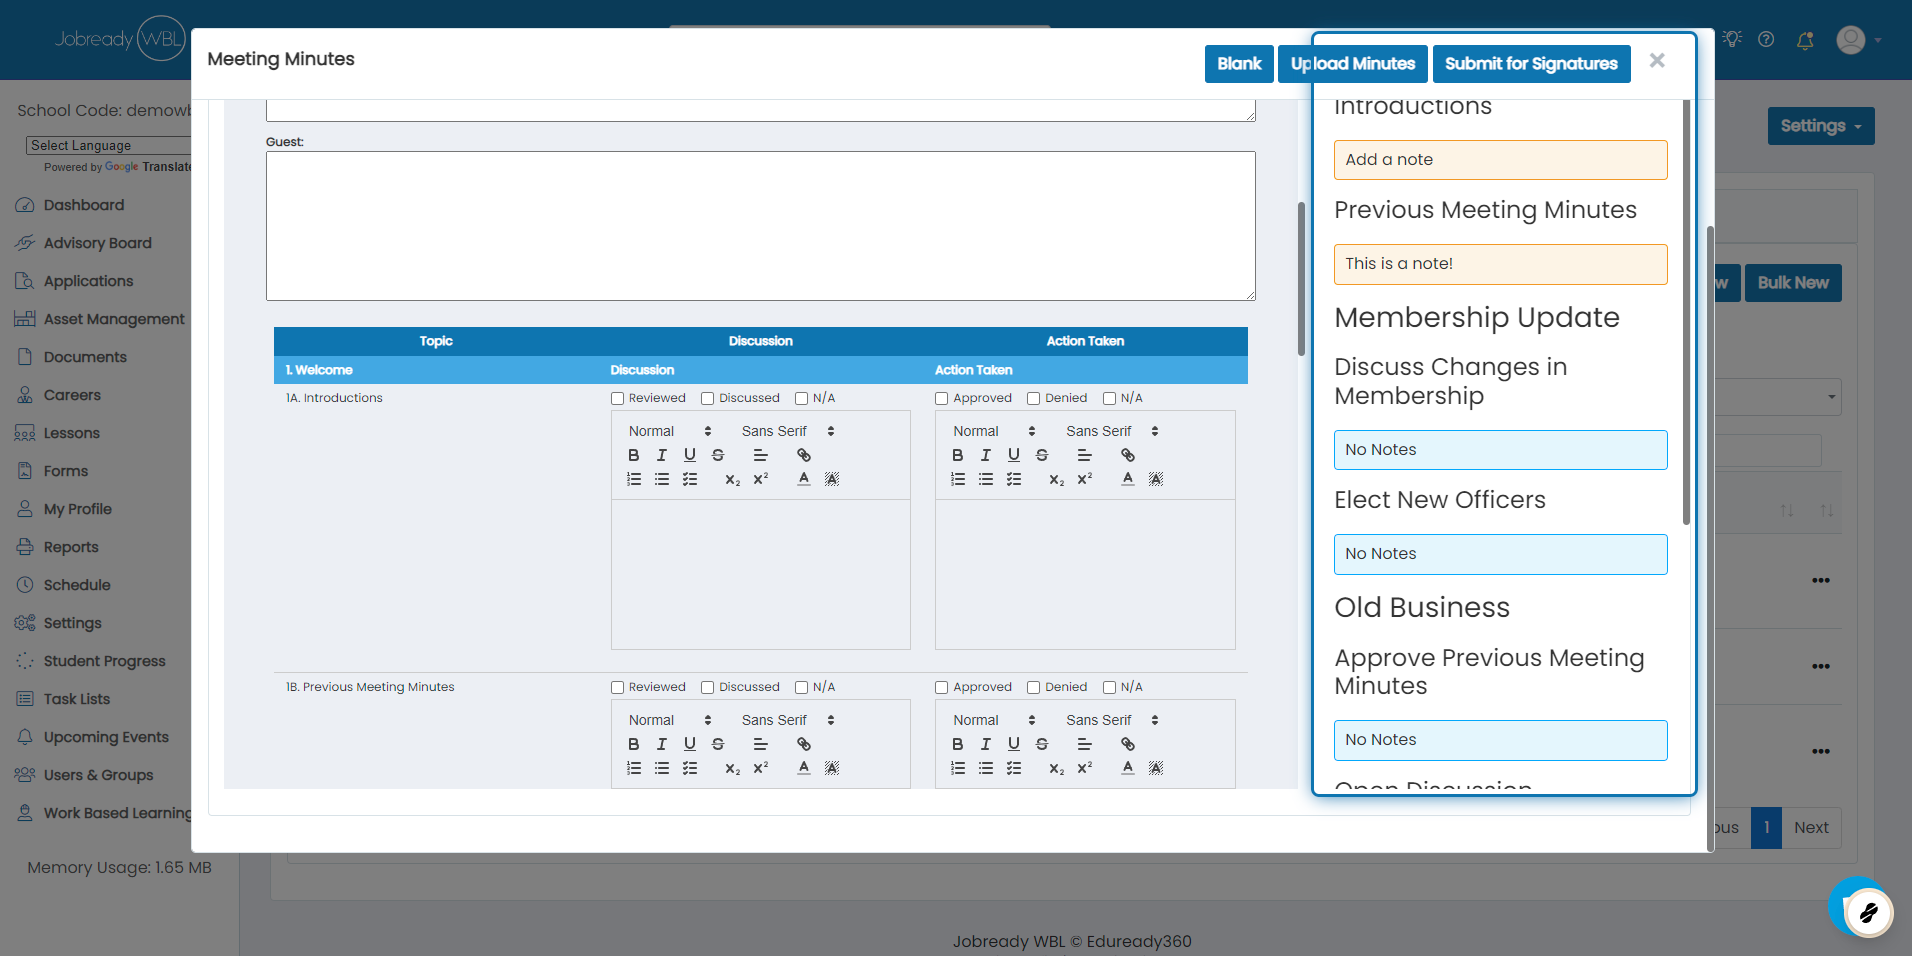Click the Blank button
This screenshot has height=956, width=1912.
[1239, 64]
